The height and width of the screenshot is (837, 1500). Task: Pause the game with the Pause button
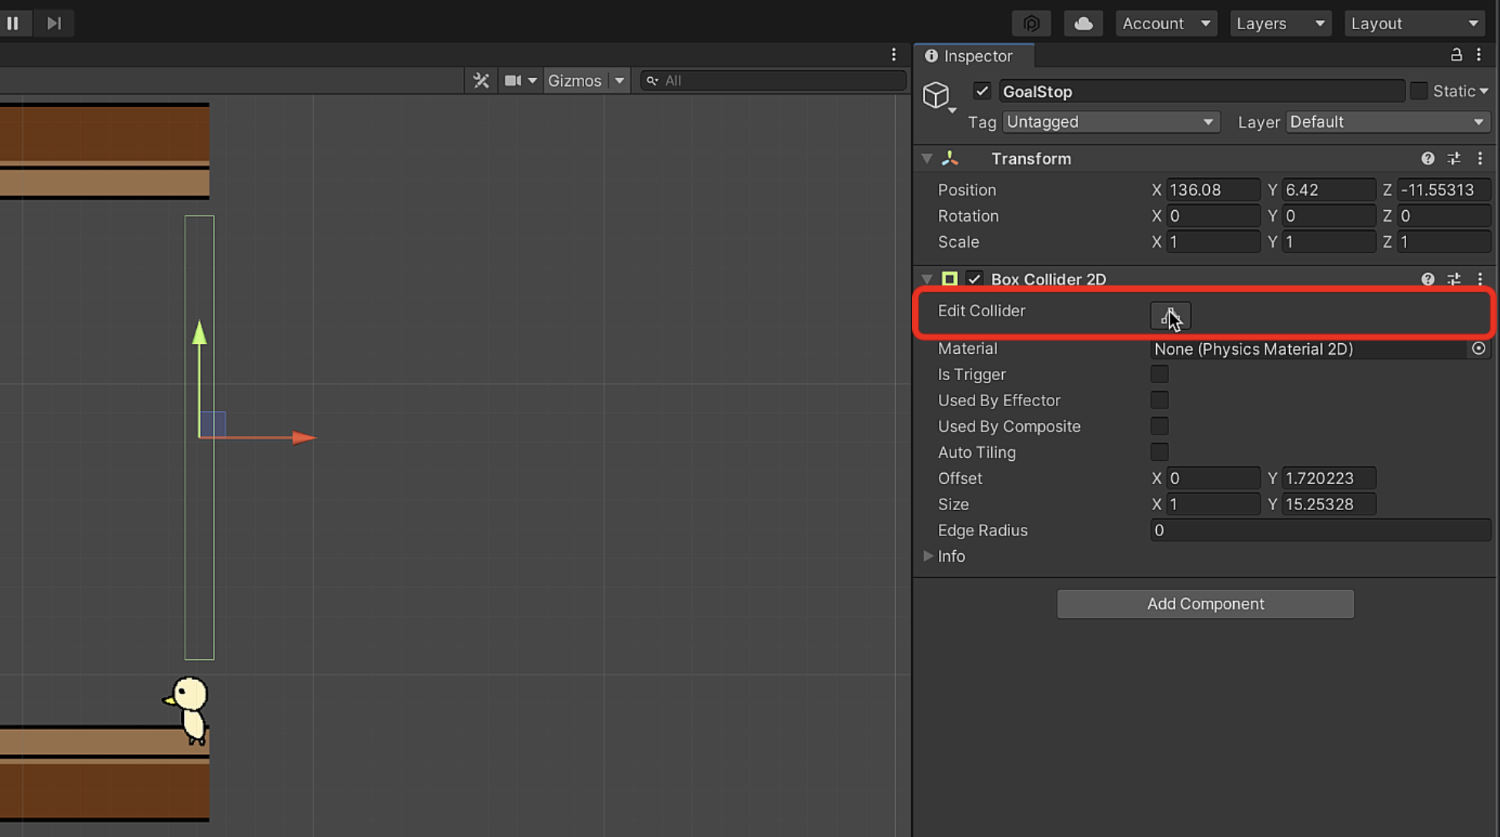pos(13,23)
